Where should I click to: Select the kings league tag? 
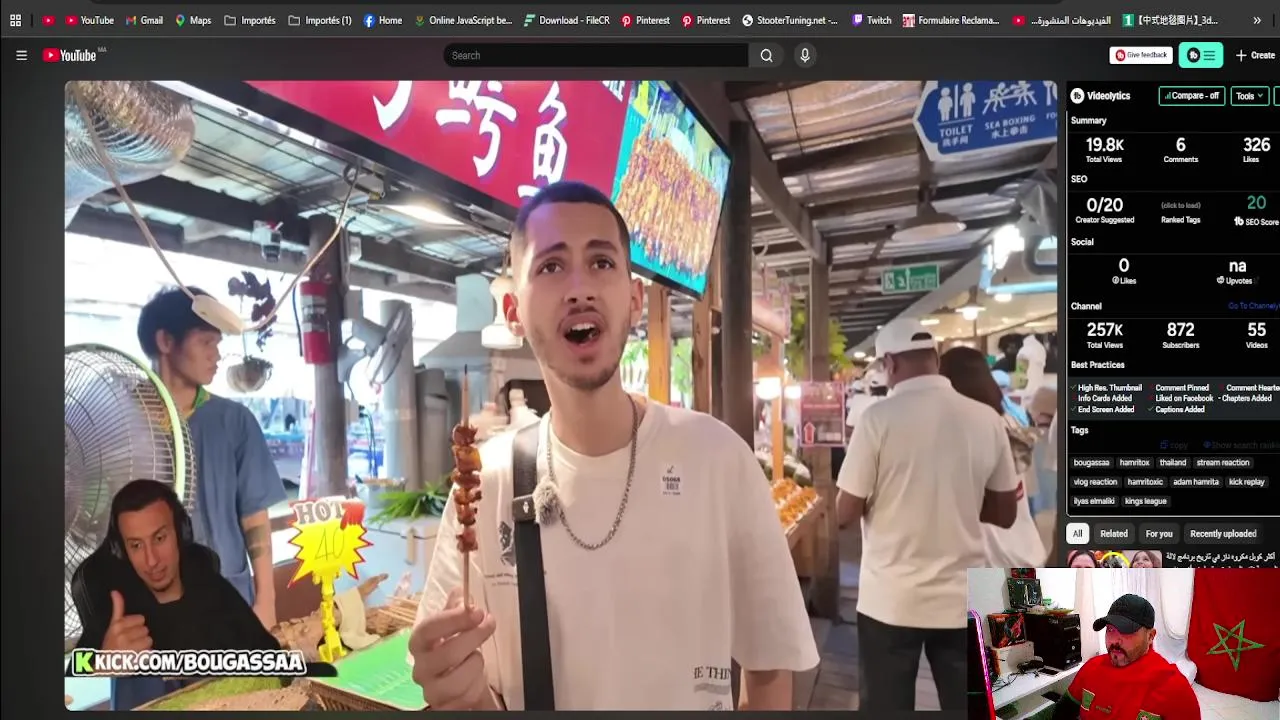click(1146, 501)
